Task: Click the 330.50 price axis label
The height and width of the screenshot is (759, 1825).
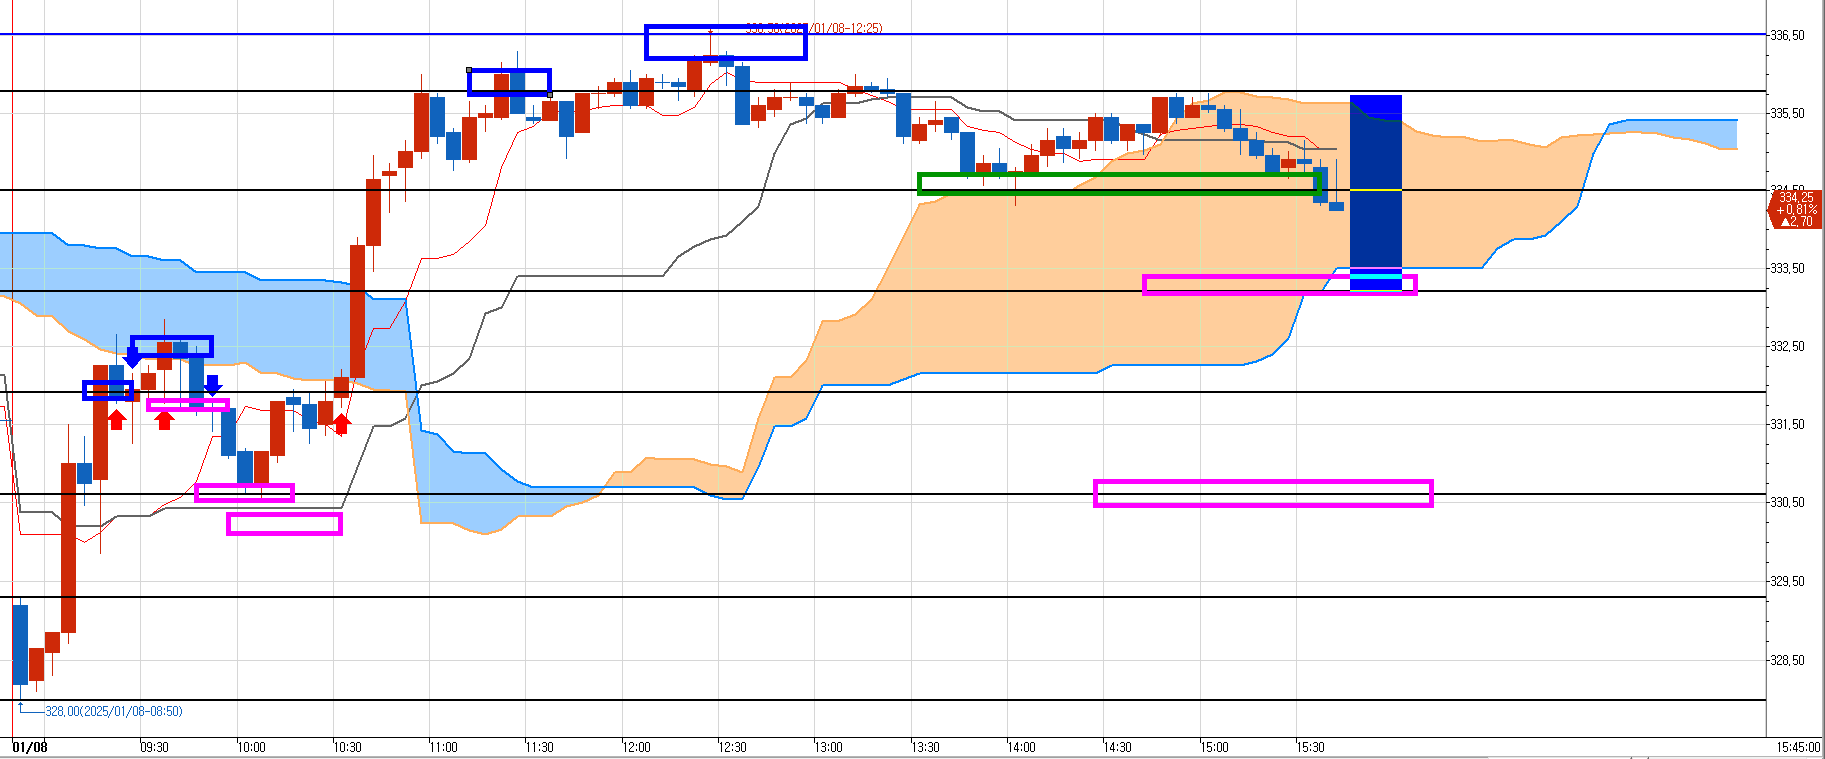Action: (1788, 502)
